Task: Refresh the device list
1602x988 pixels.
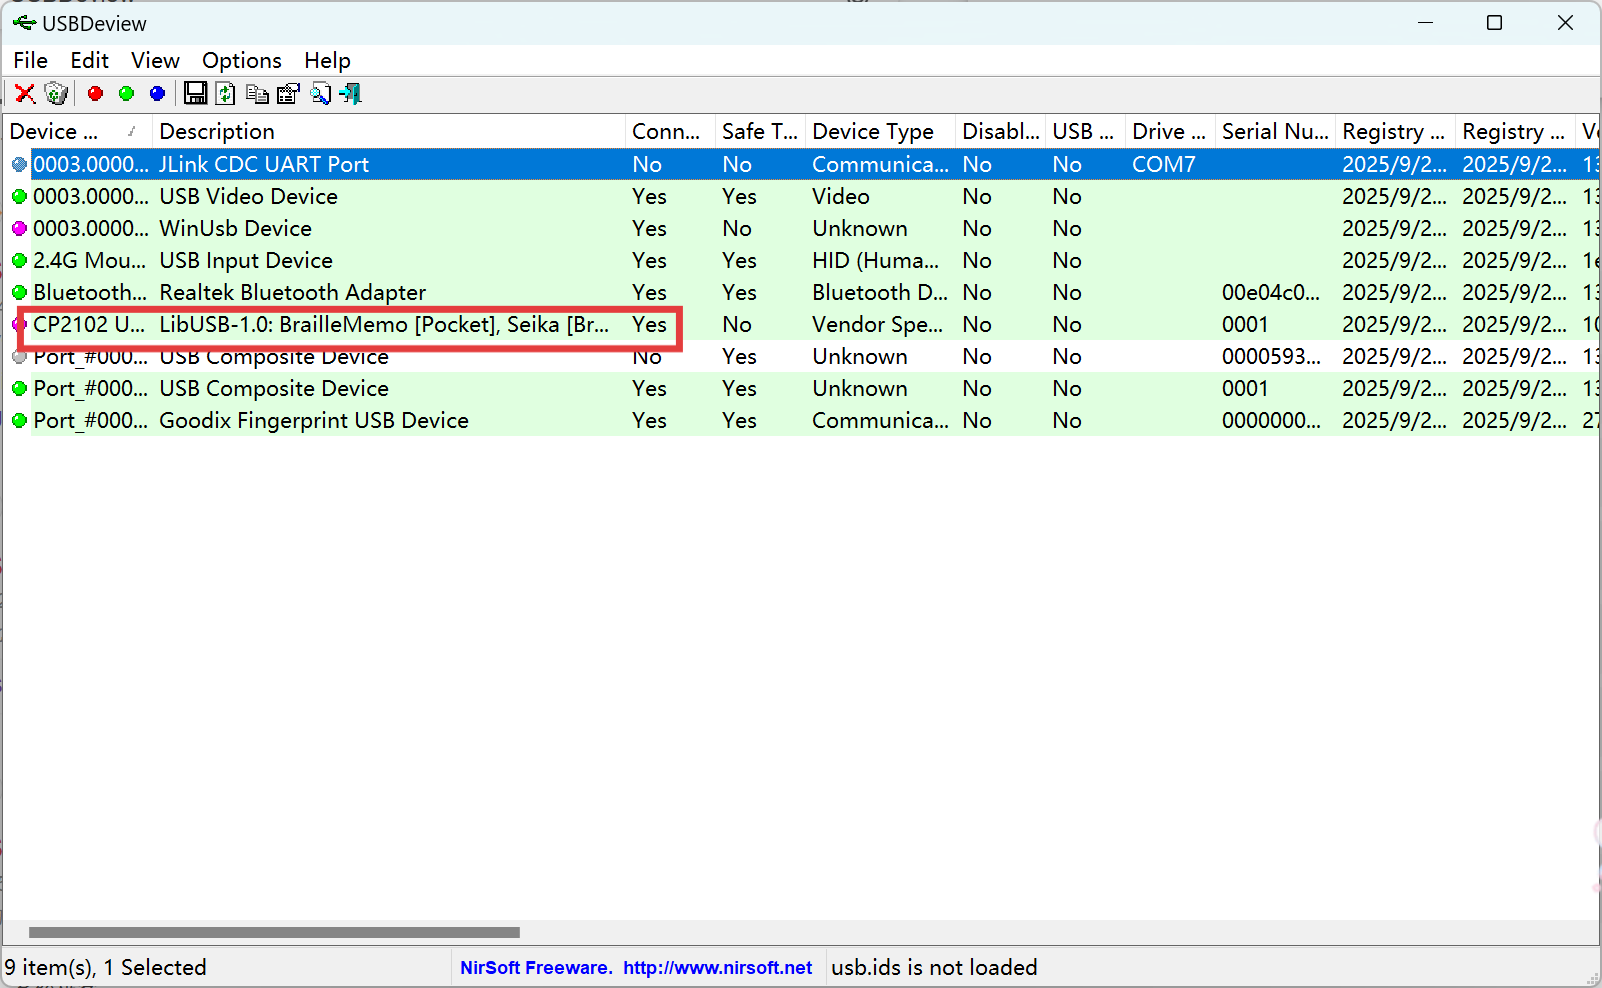Action: [226, 93]
